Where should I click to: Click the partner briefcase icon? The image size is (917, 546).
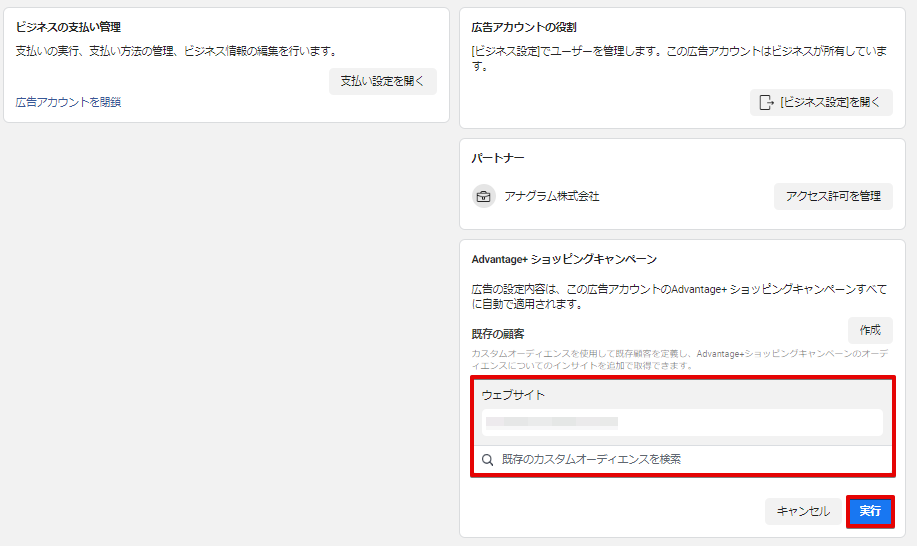tap(484, 196)
